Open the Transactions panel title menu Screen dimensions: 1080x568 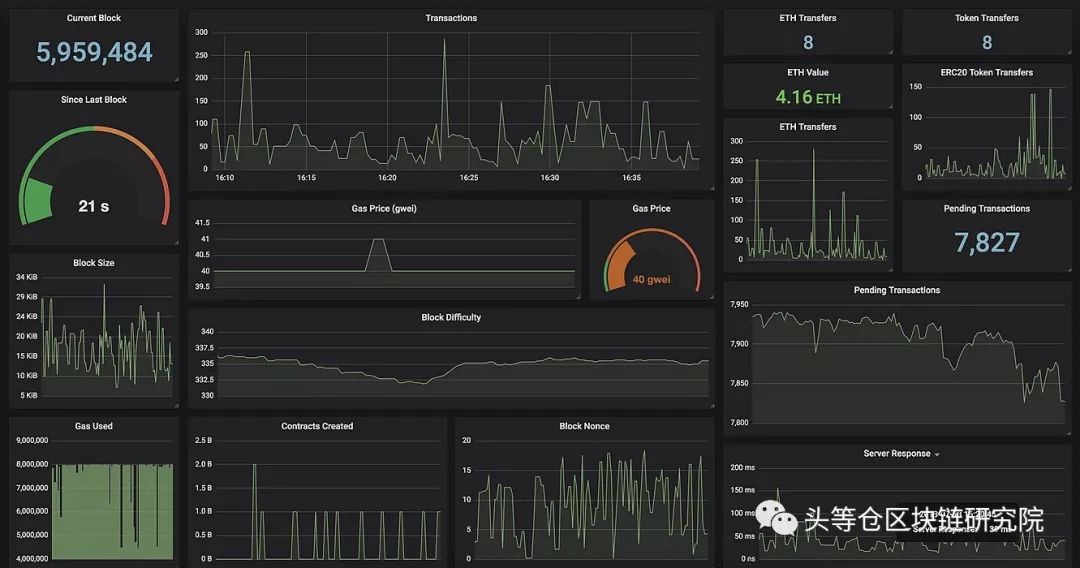point(451,18)
